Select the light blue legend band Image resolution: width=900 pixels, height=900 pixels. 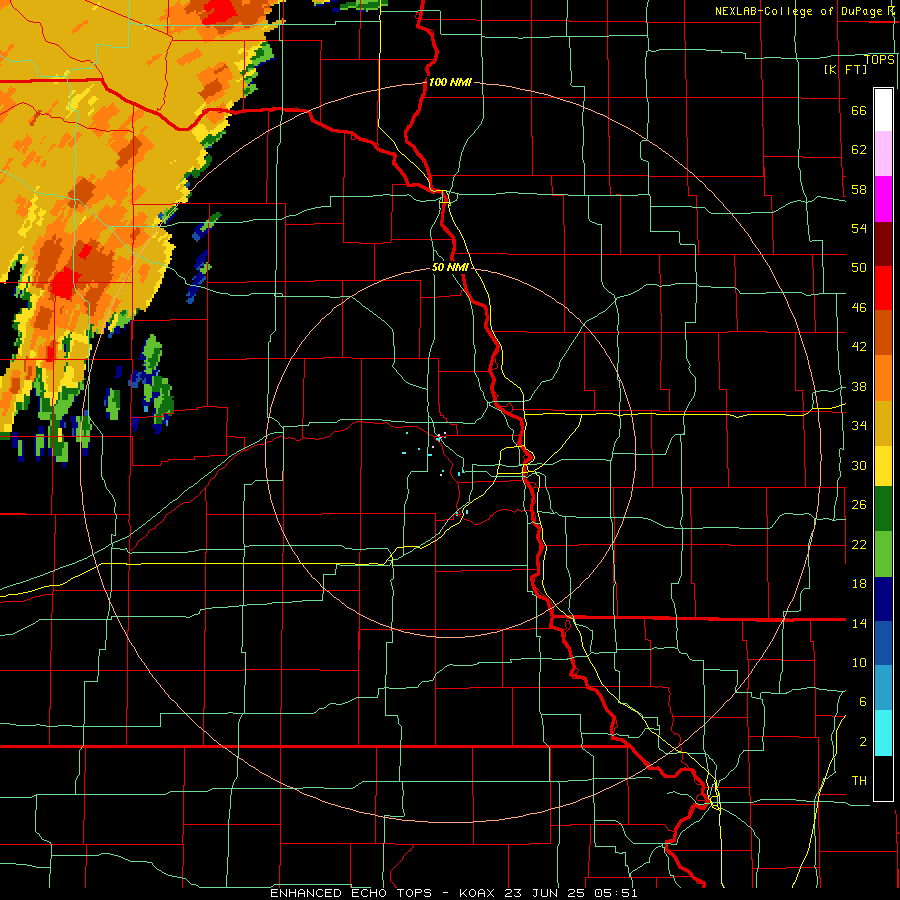tap(883, 688)
